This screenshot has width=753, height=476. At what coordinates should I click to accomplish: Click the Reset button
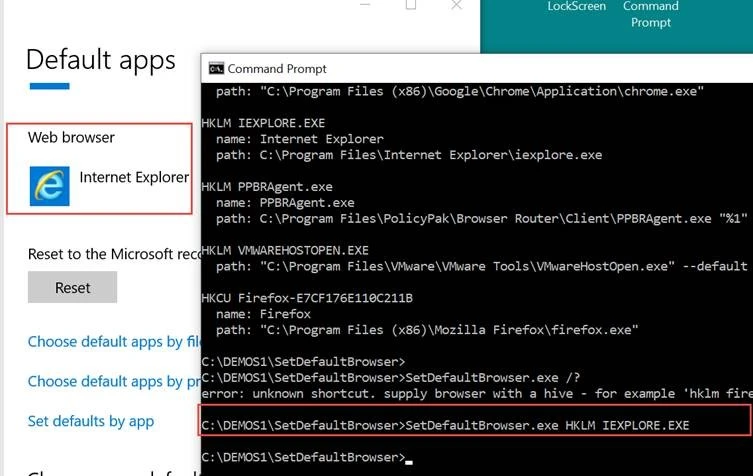[x=72, y=287]
